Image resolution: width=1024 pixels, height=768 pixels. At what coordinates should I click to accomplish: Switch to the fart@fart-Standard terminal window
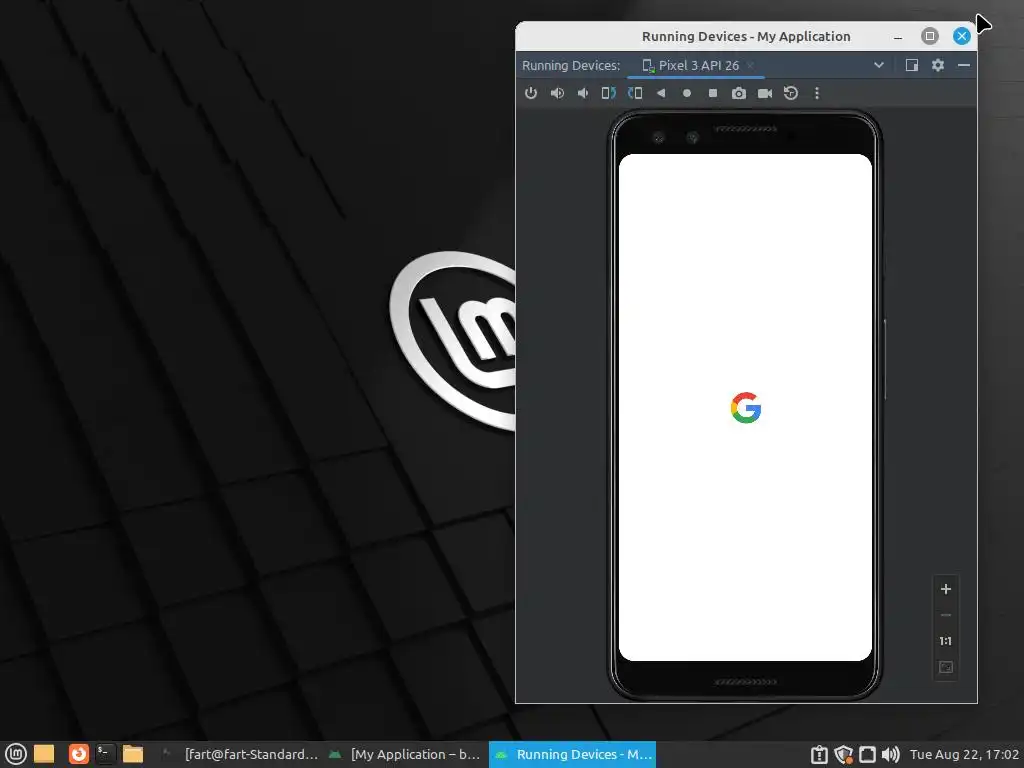(240, 754)
